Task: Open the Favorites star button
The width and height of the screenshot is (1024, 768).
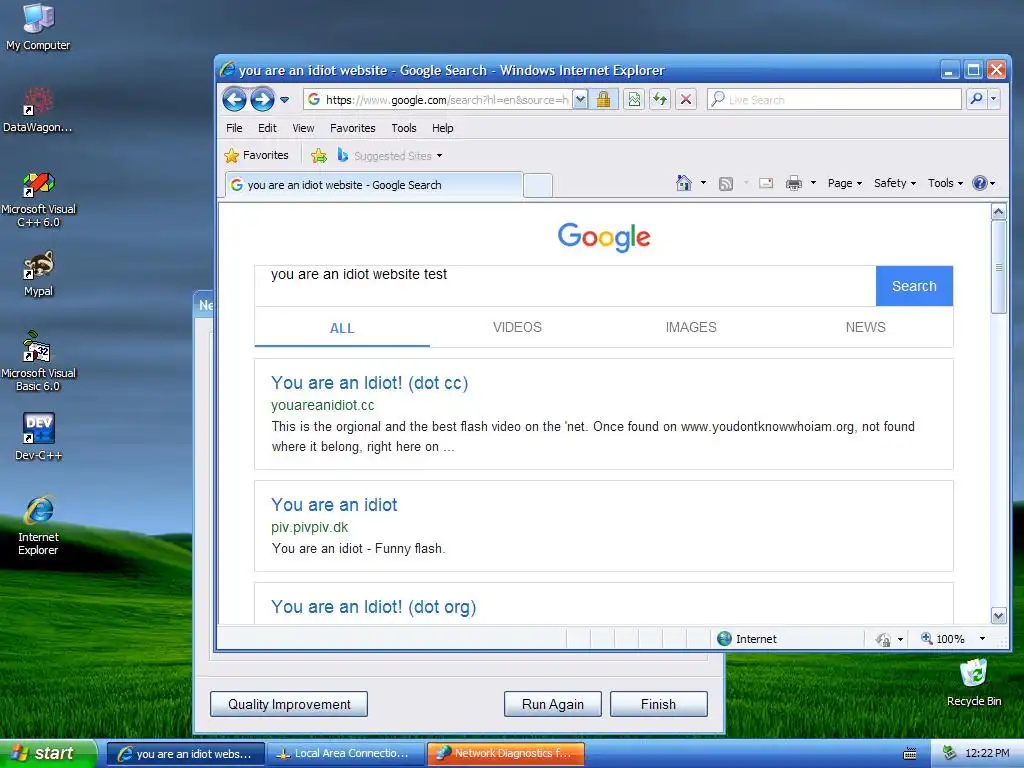Action: point(256,155)
